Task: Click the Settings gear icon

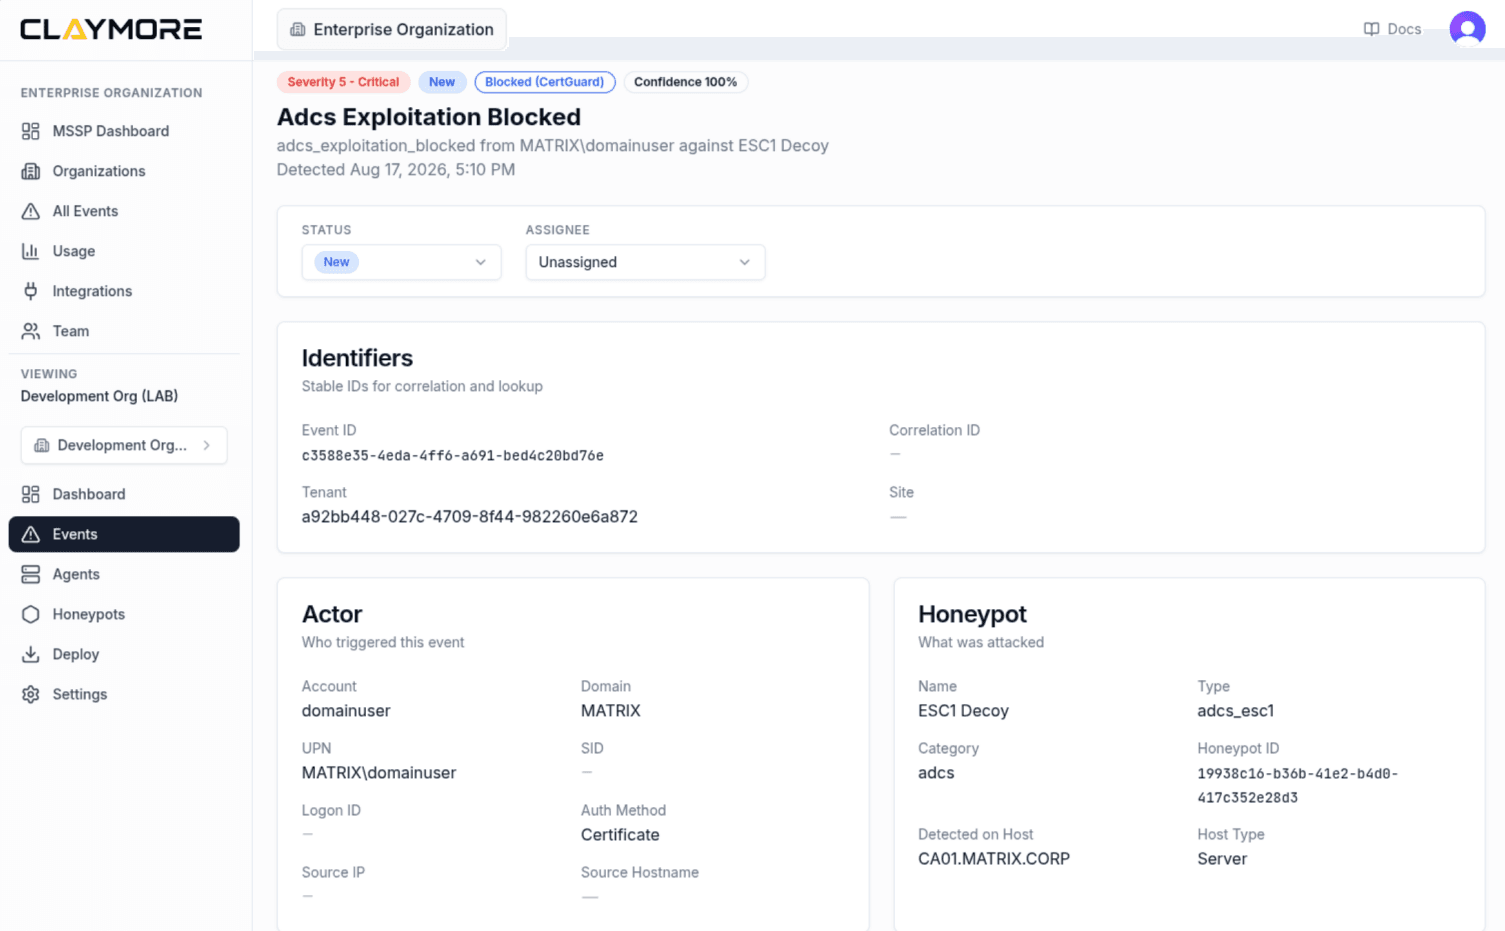Action: click(x=31, y=694)
